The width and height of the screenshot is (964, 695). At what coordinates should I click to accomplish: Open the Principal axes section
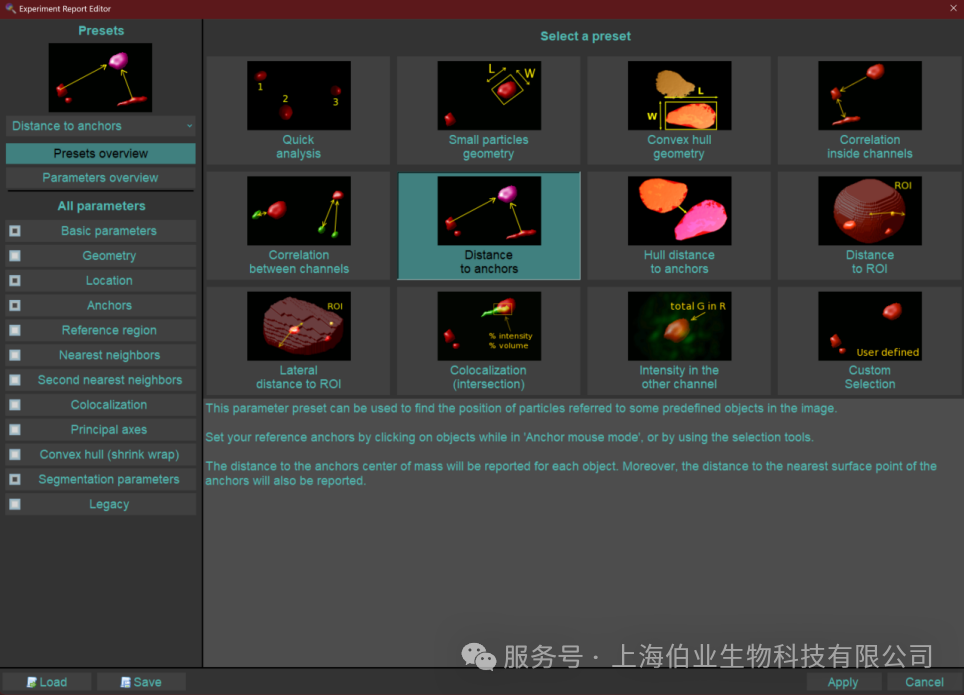tap(109, 430)
